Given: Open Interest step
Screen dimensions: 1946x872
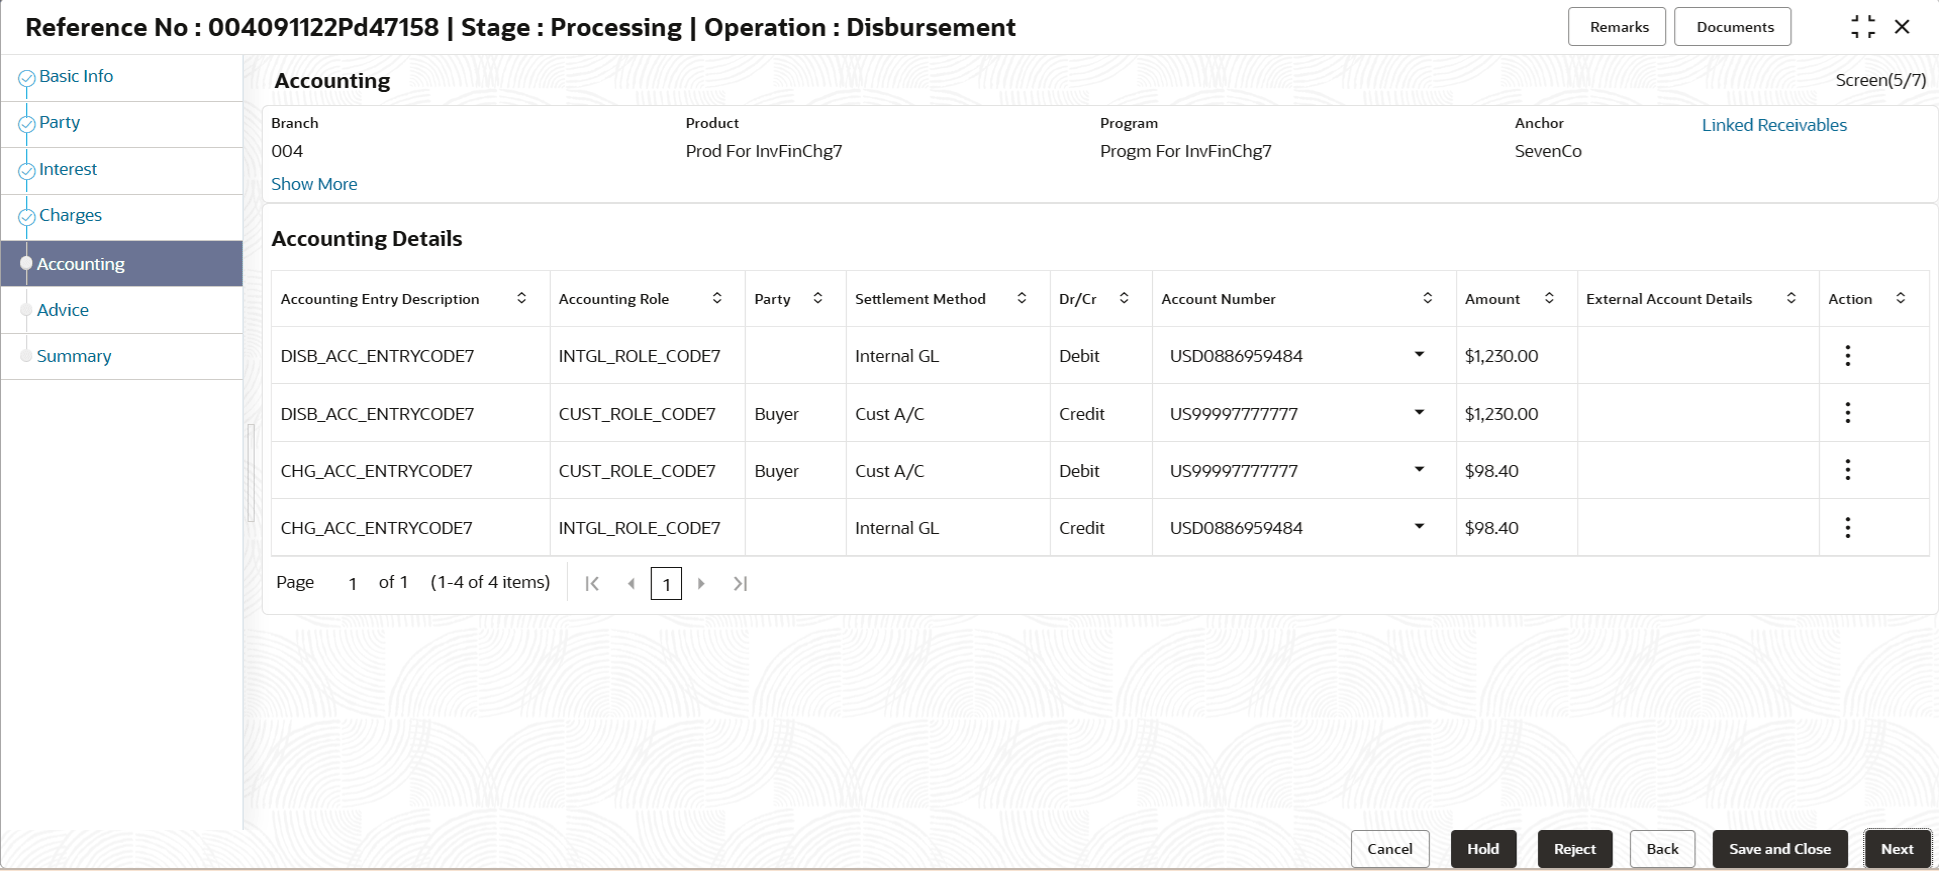Looking at the screenshot, I should point(68,169).
